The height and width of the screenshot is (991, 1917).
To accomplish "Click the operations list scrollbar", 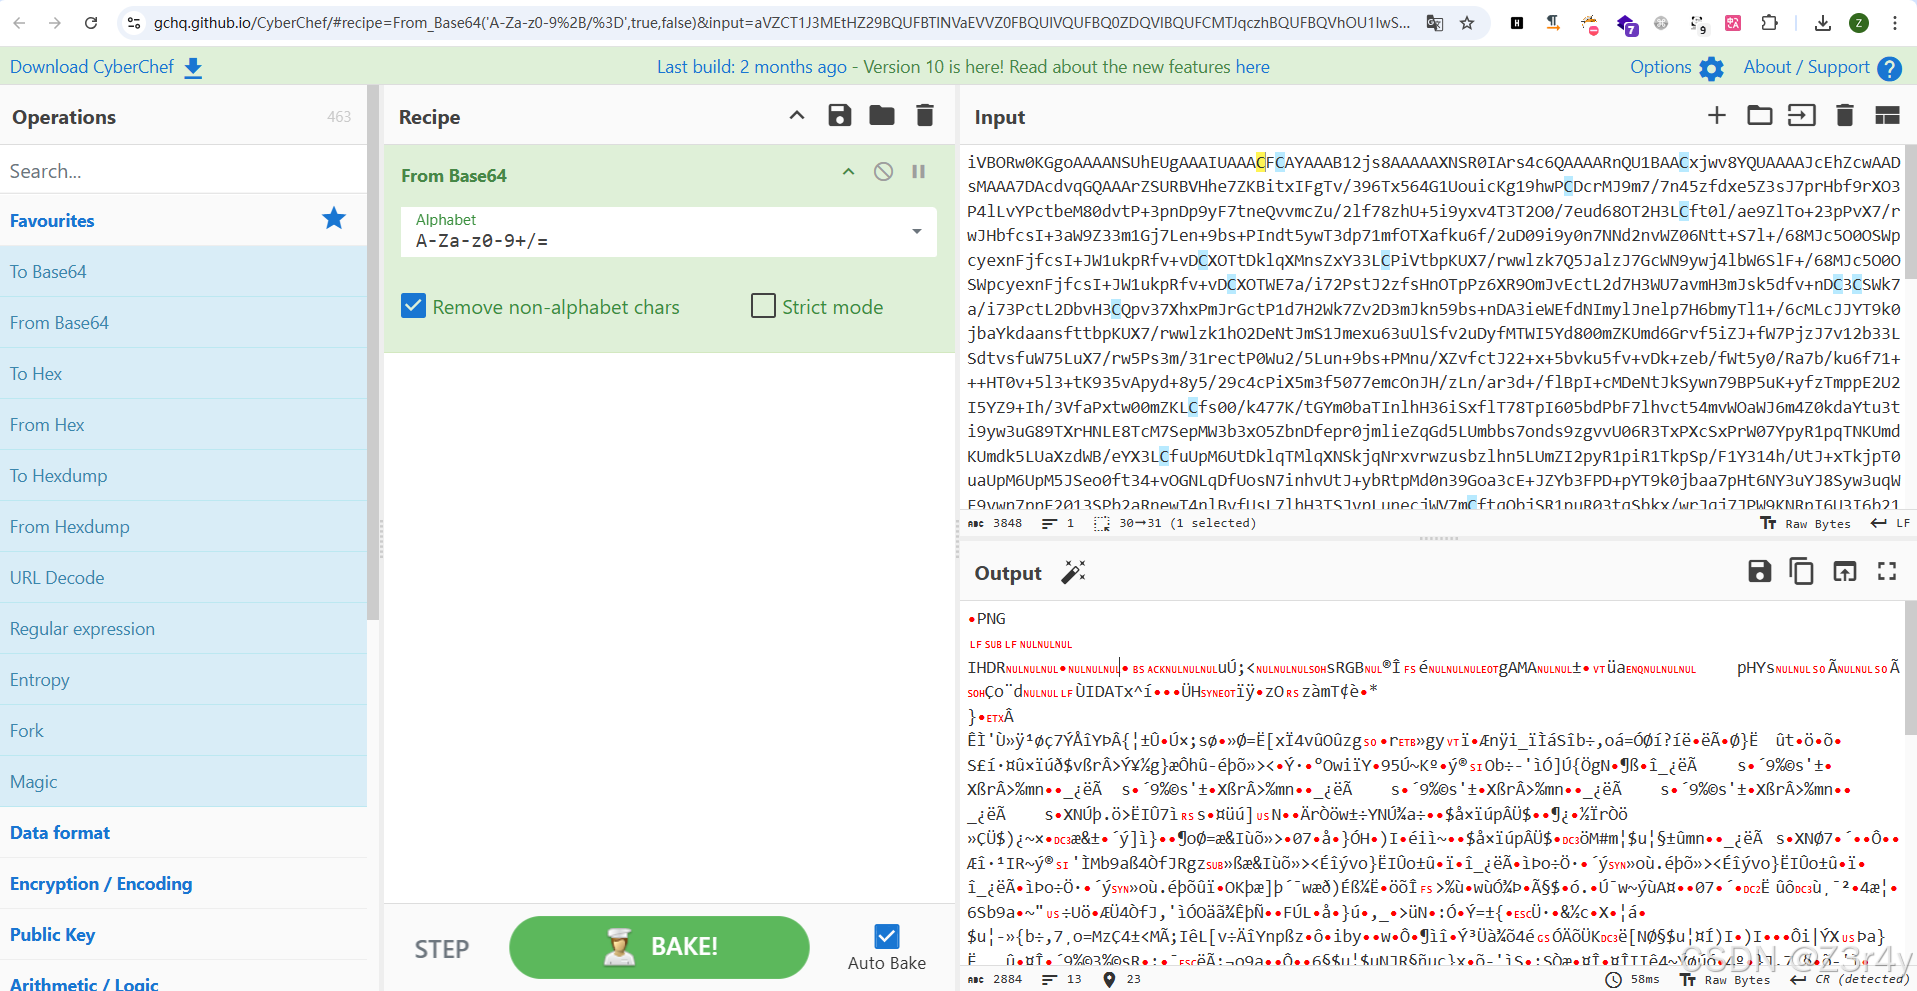I will [373, 352].
